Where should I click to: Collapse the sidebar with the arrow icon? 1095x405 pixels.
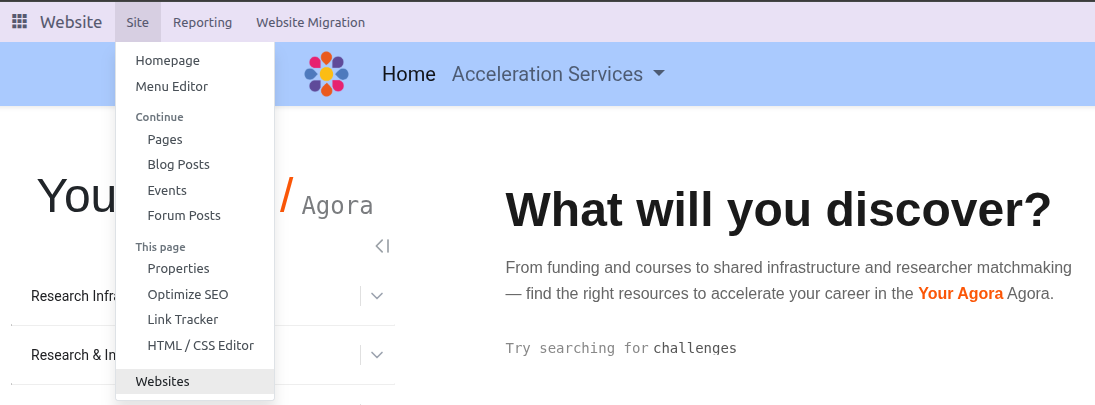coord(382,246)
